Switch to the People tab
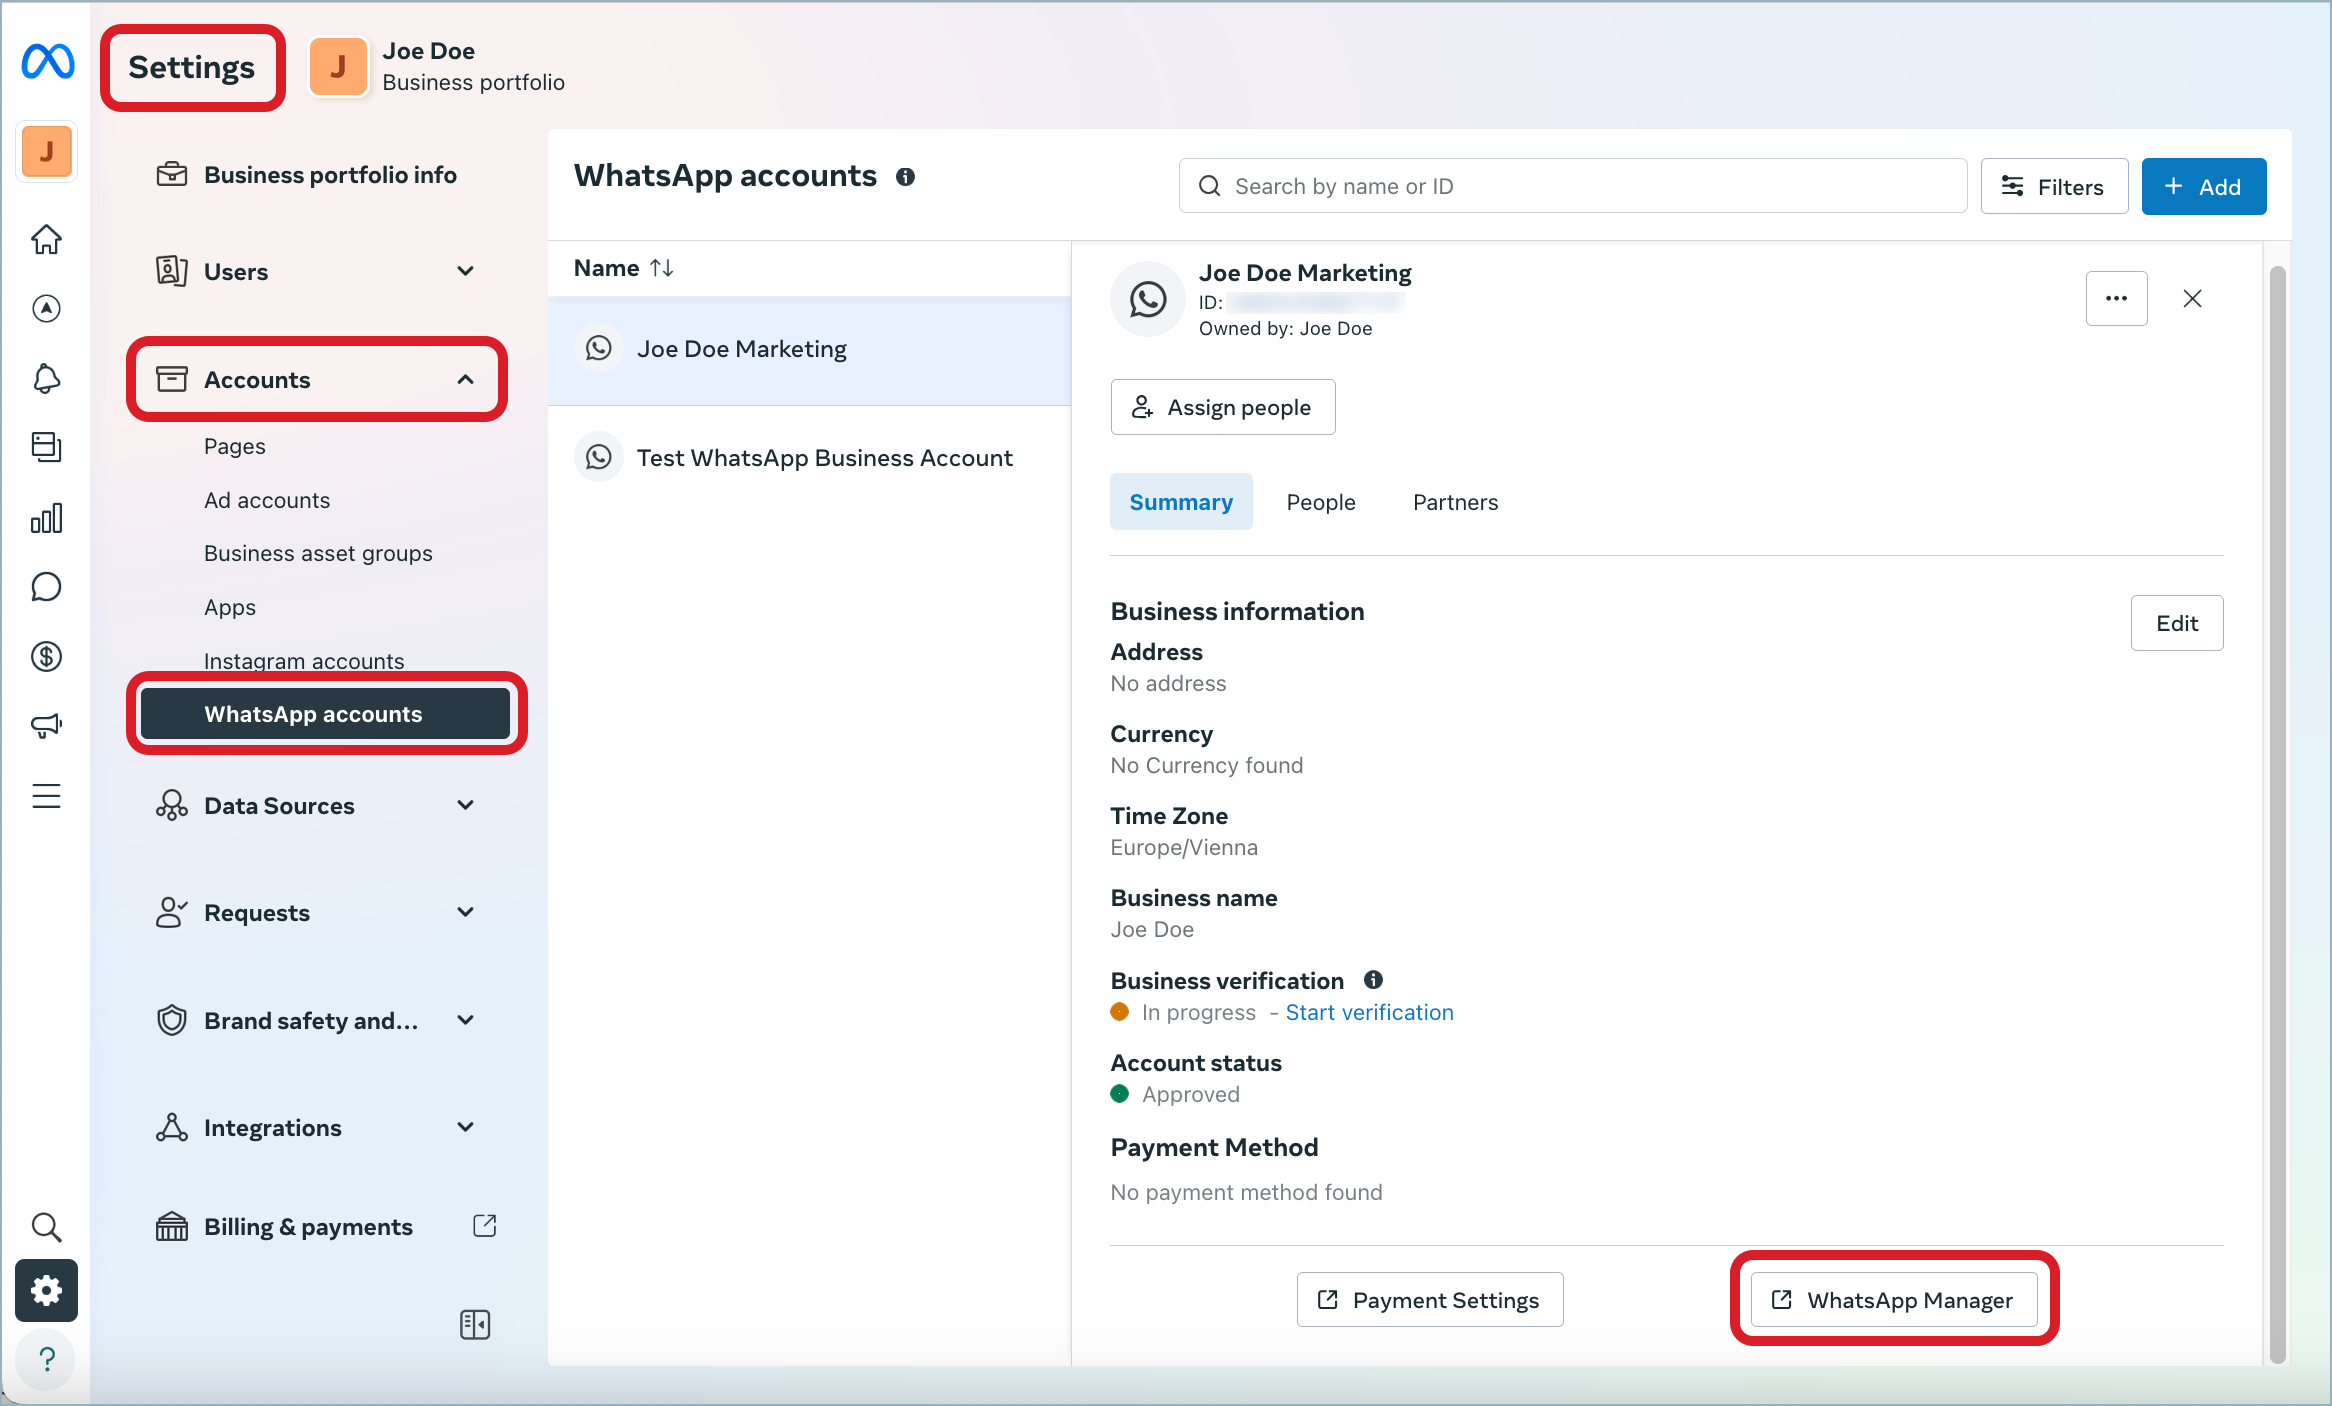 [1320, 502]
